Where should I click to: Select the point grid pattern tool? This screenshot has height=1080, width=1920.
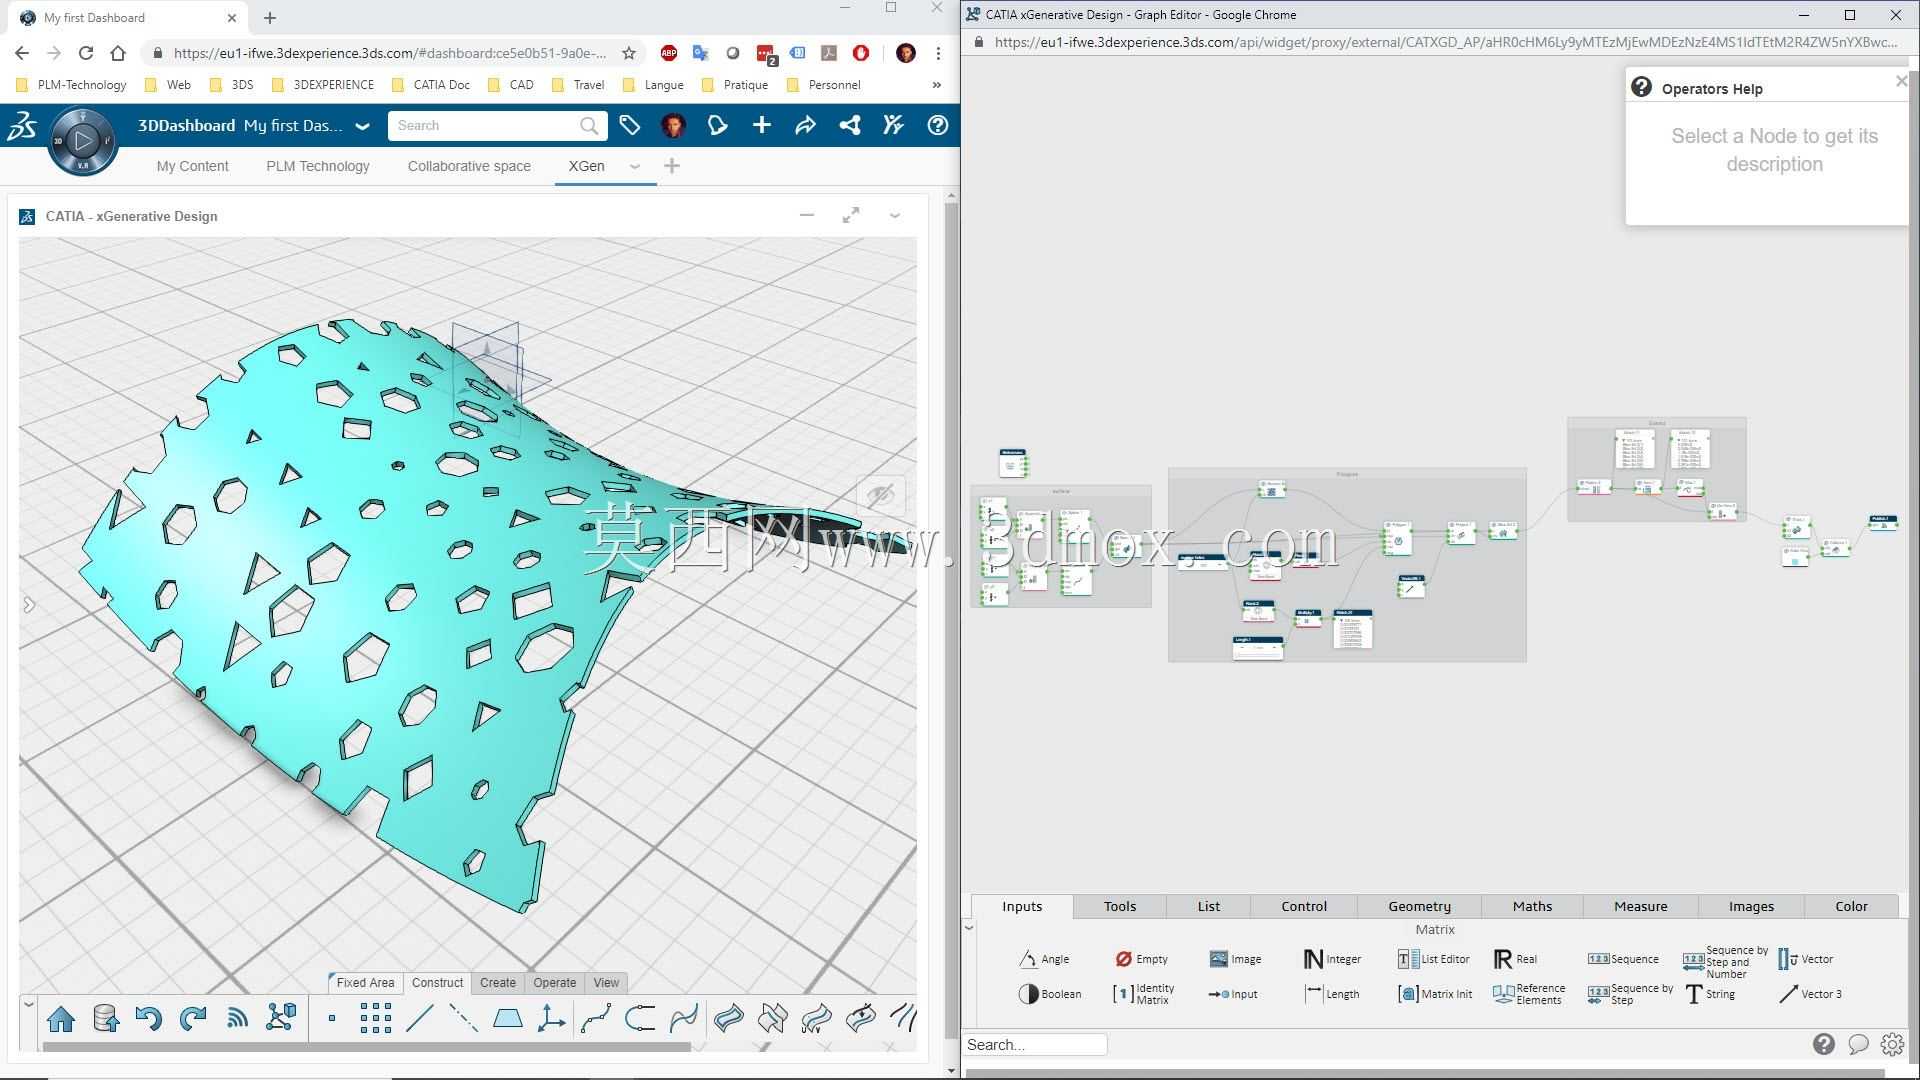pyautogui.click(x=376, y=1019)
